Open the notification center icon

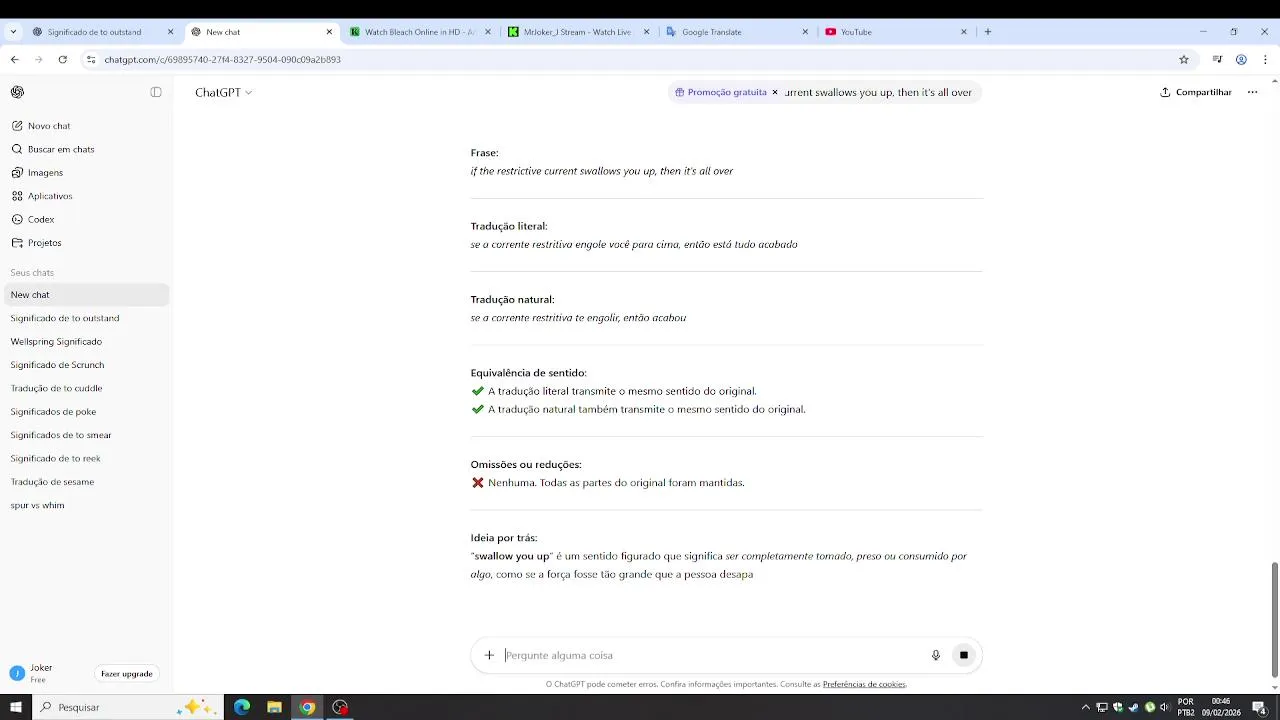[x=1260, y=708]
